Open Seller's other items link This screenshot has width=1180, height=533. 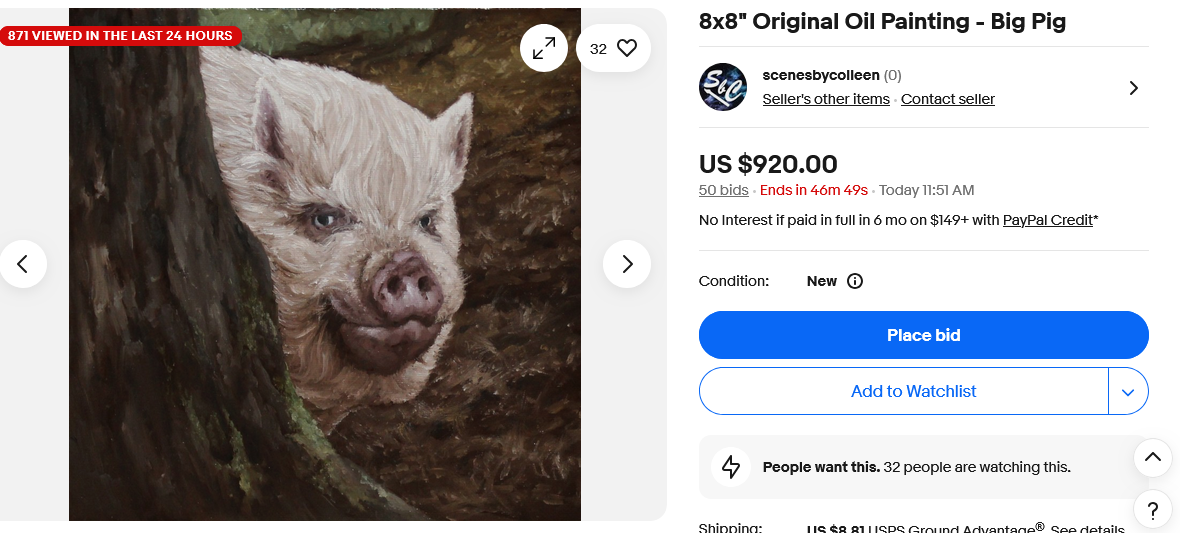(826, 99)
